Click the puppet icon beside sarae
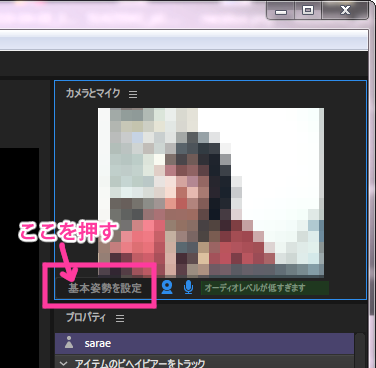 tap(69, 342)
